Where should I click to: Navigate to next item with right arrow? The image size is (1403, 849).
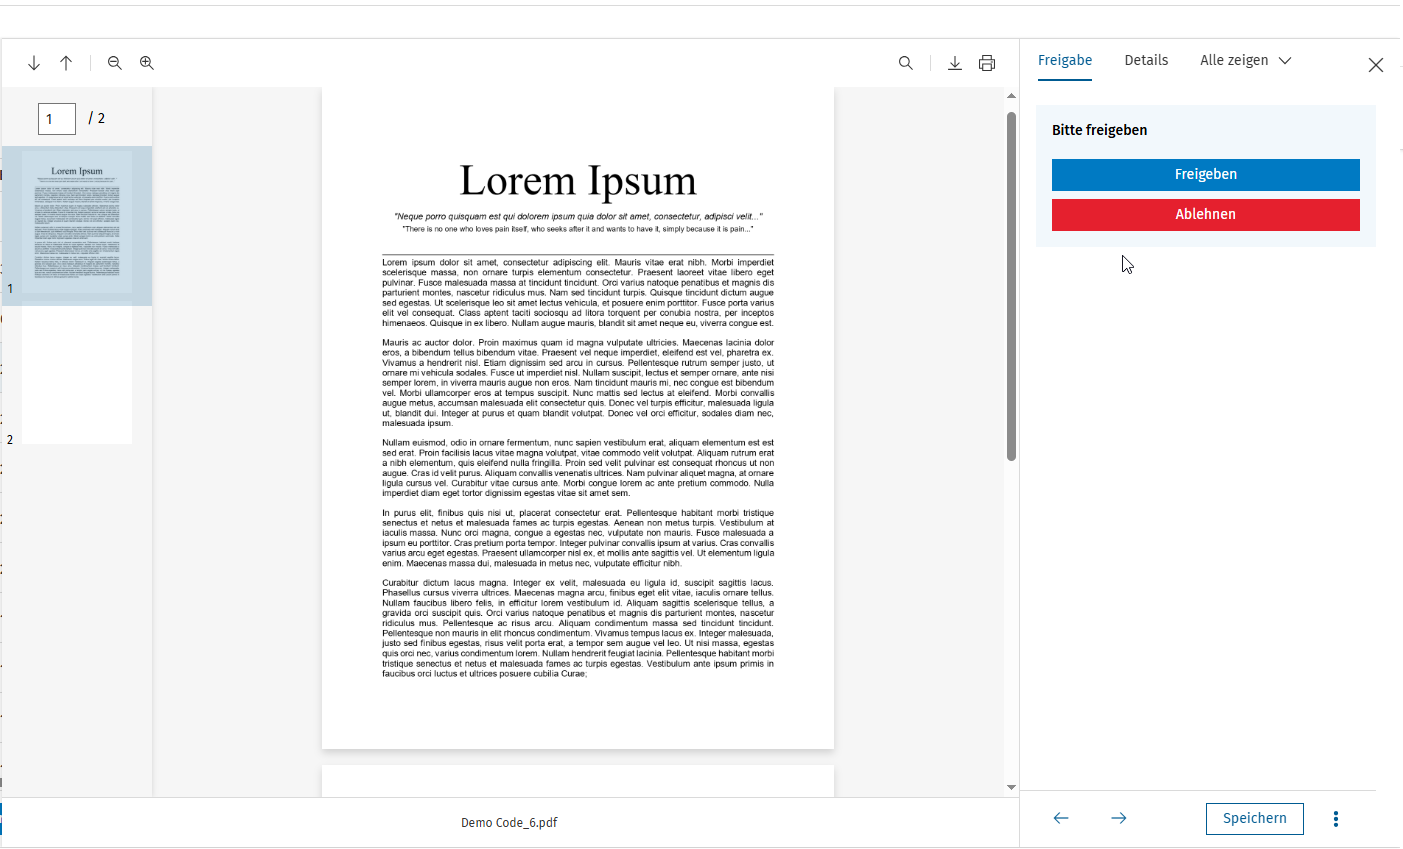pos(1119,818)
